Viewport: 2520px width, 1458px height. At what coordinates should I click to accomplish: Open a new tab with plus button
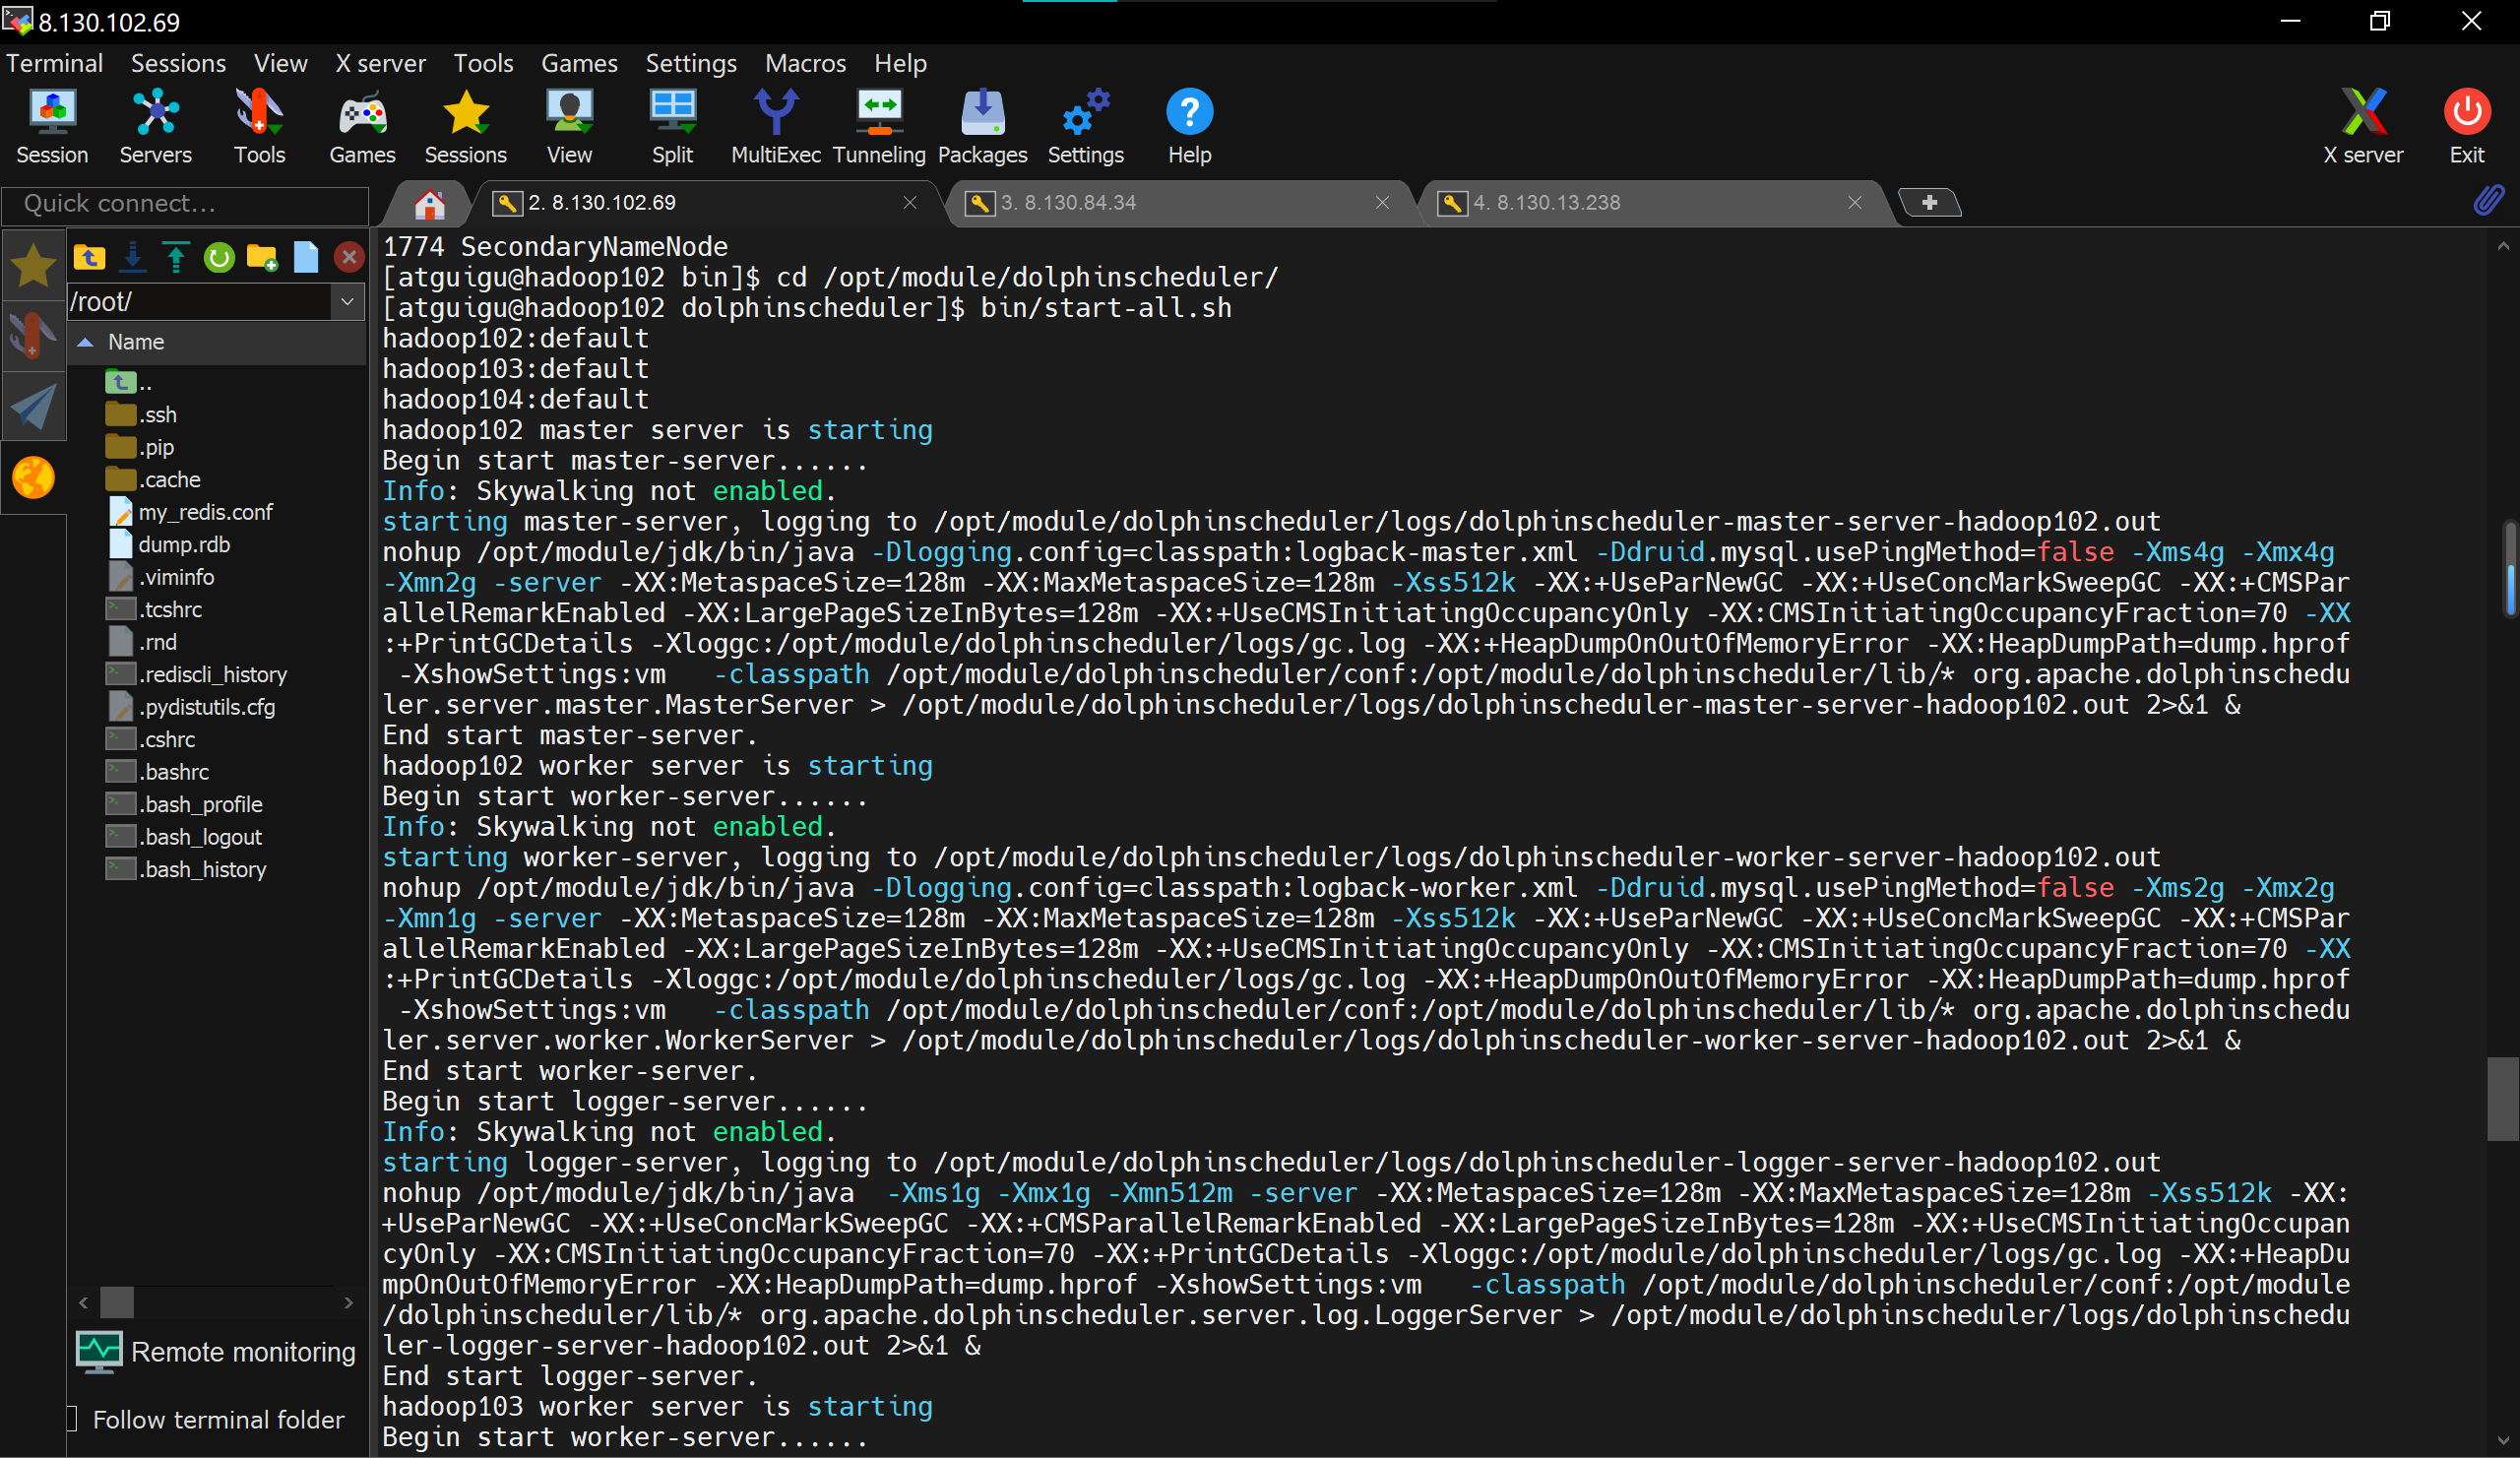(1928, 203)
